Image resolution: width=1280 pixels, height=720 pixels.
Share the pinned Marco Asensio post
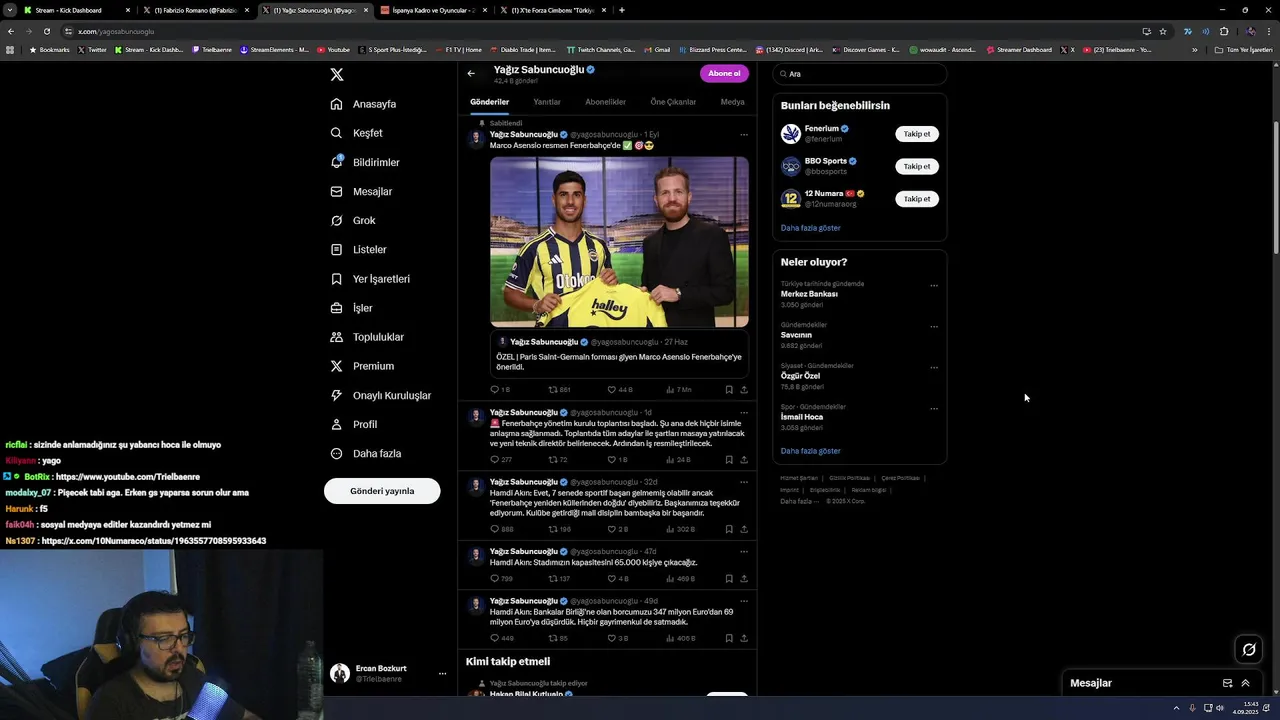point(744,389)
